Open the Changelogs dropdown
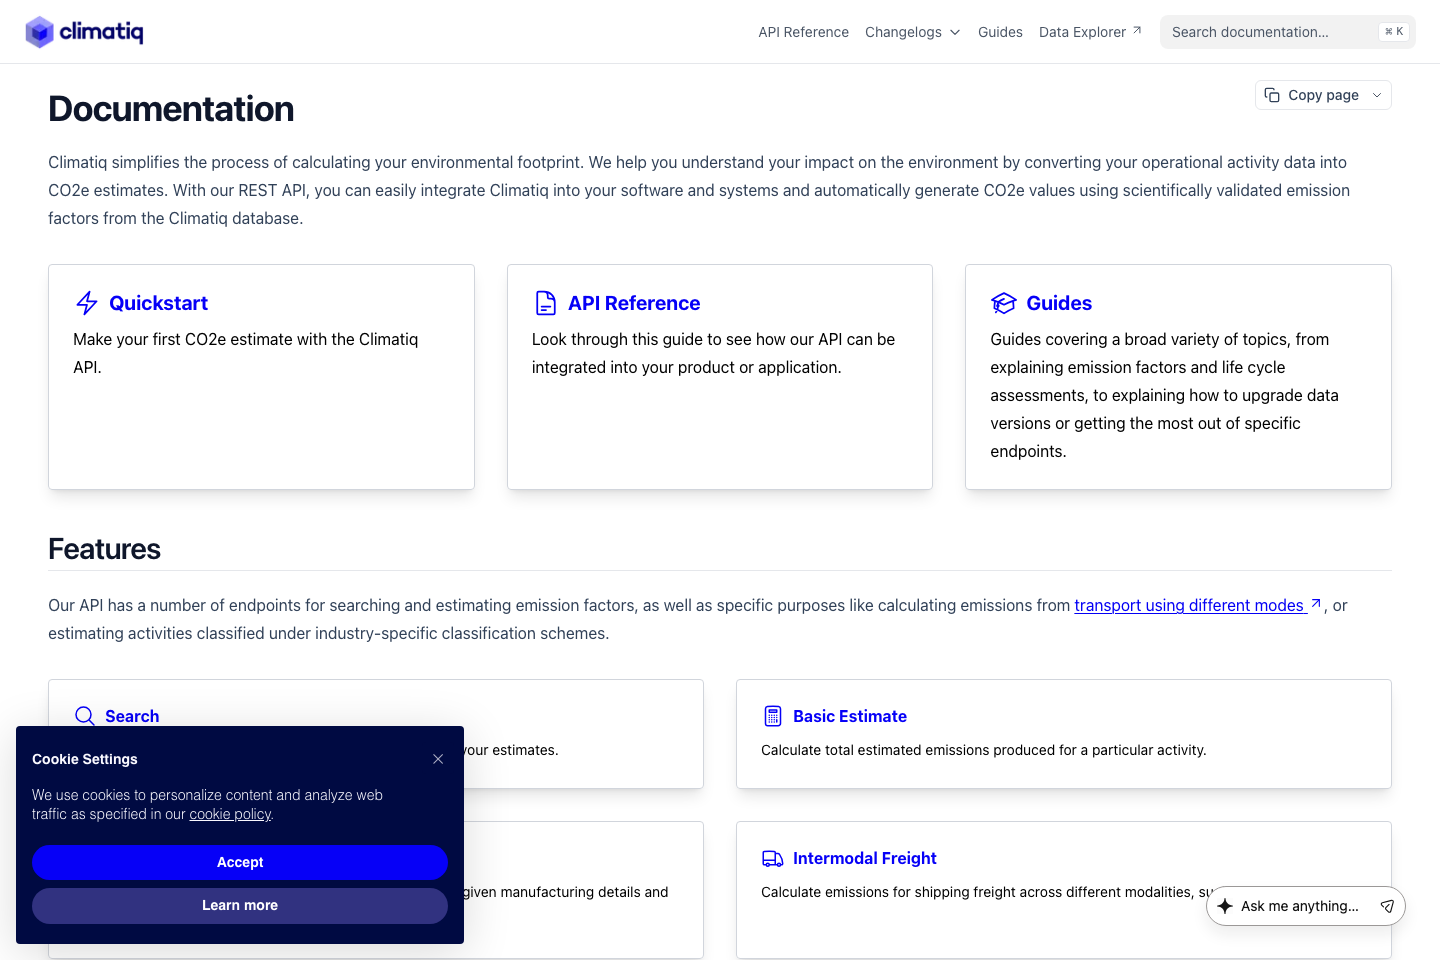The image size is (1440, 960). point(911,31)
